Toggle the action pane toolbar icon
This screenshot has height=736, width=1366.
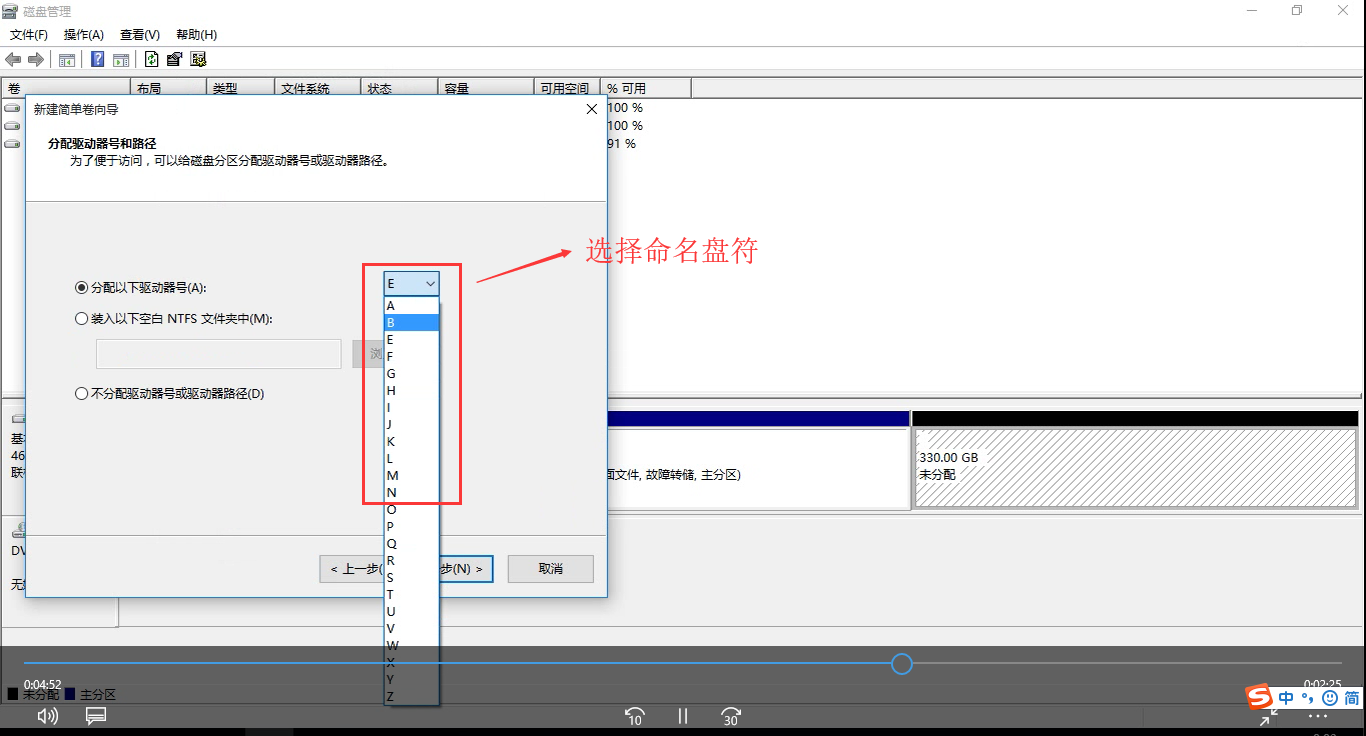click(x=121, y=59)
